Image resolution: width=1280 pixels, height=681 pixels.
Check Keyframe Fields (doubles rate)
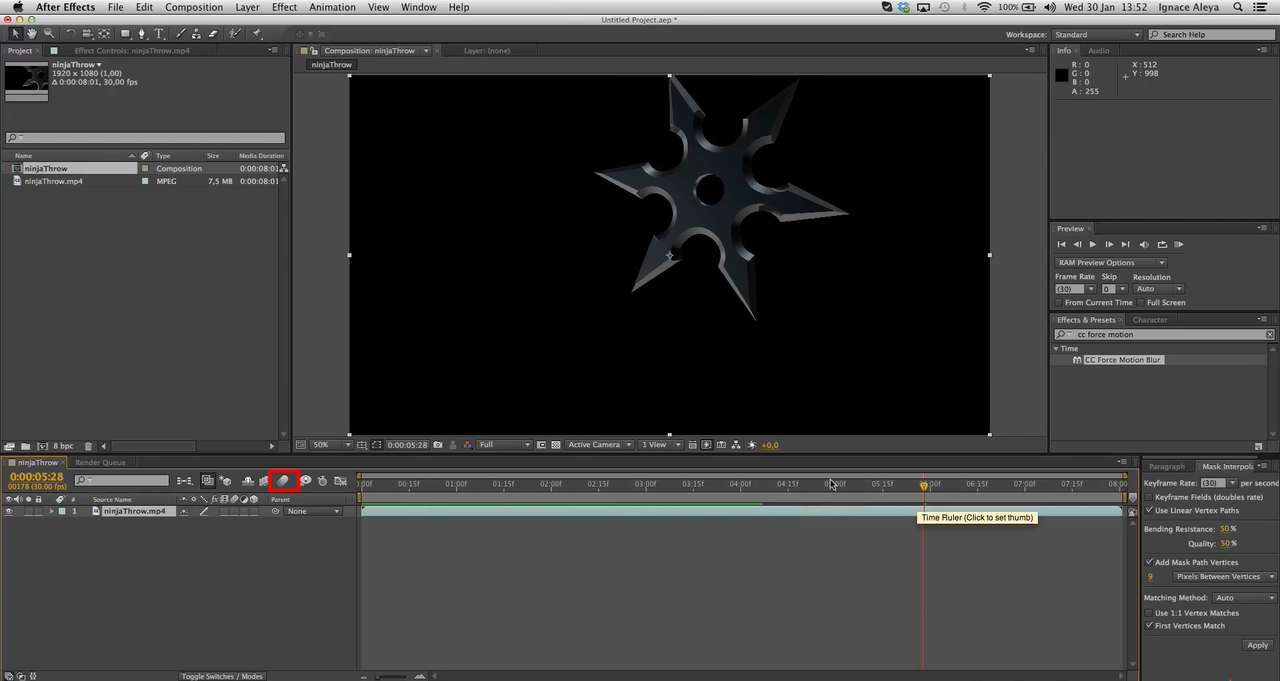point(1149,497)
